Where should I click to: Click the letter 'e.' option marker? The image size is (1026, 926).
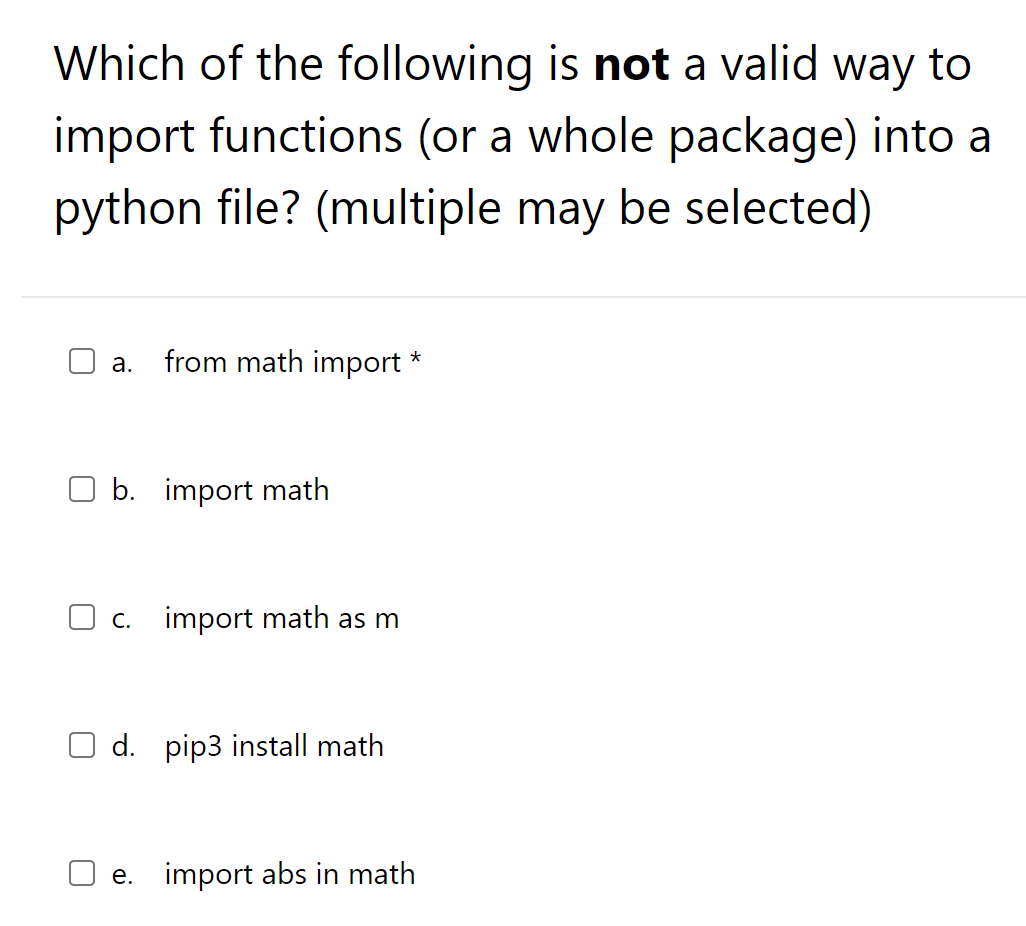click(x=122, y=875)
